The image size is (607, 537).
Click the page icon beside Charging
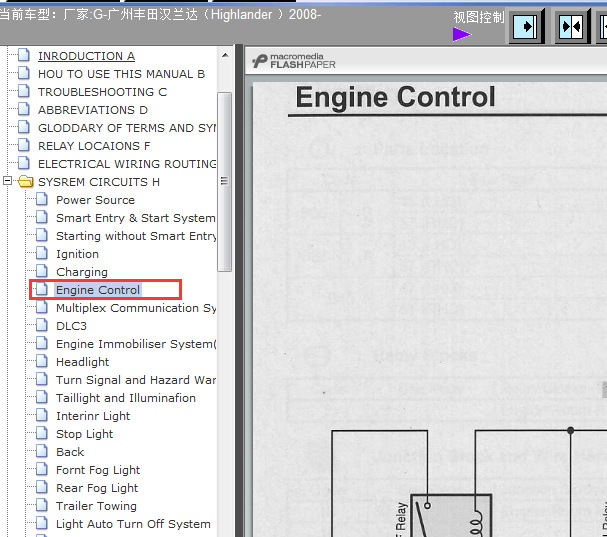point(42,271)
